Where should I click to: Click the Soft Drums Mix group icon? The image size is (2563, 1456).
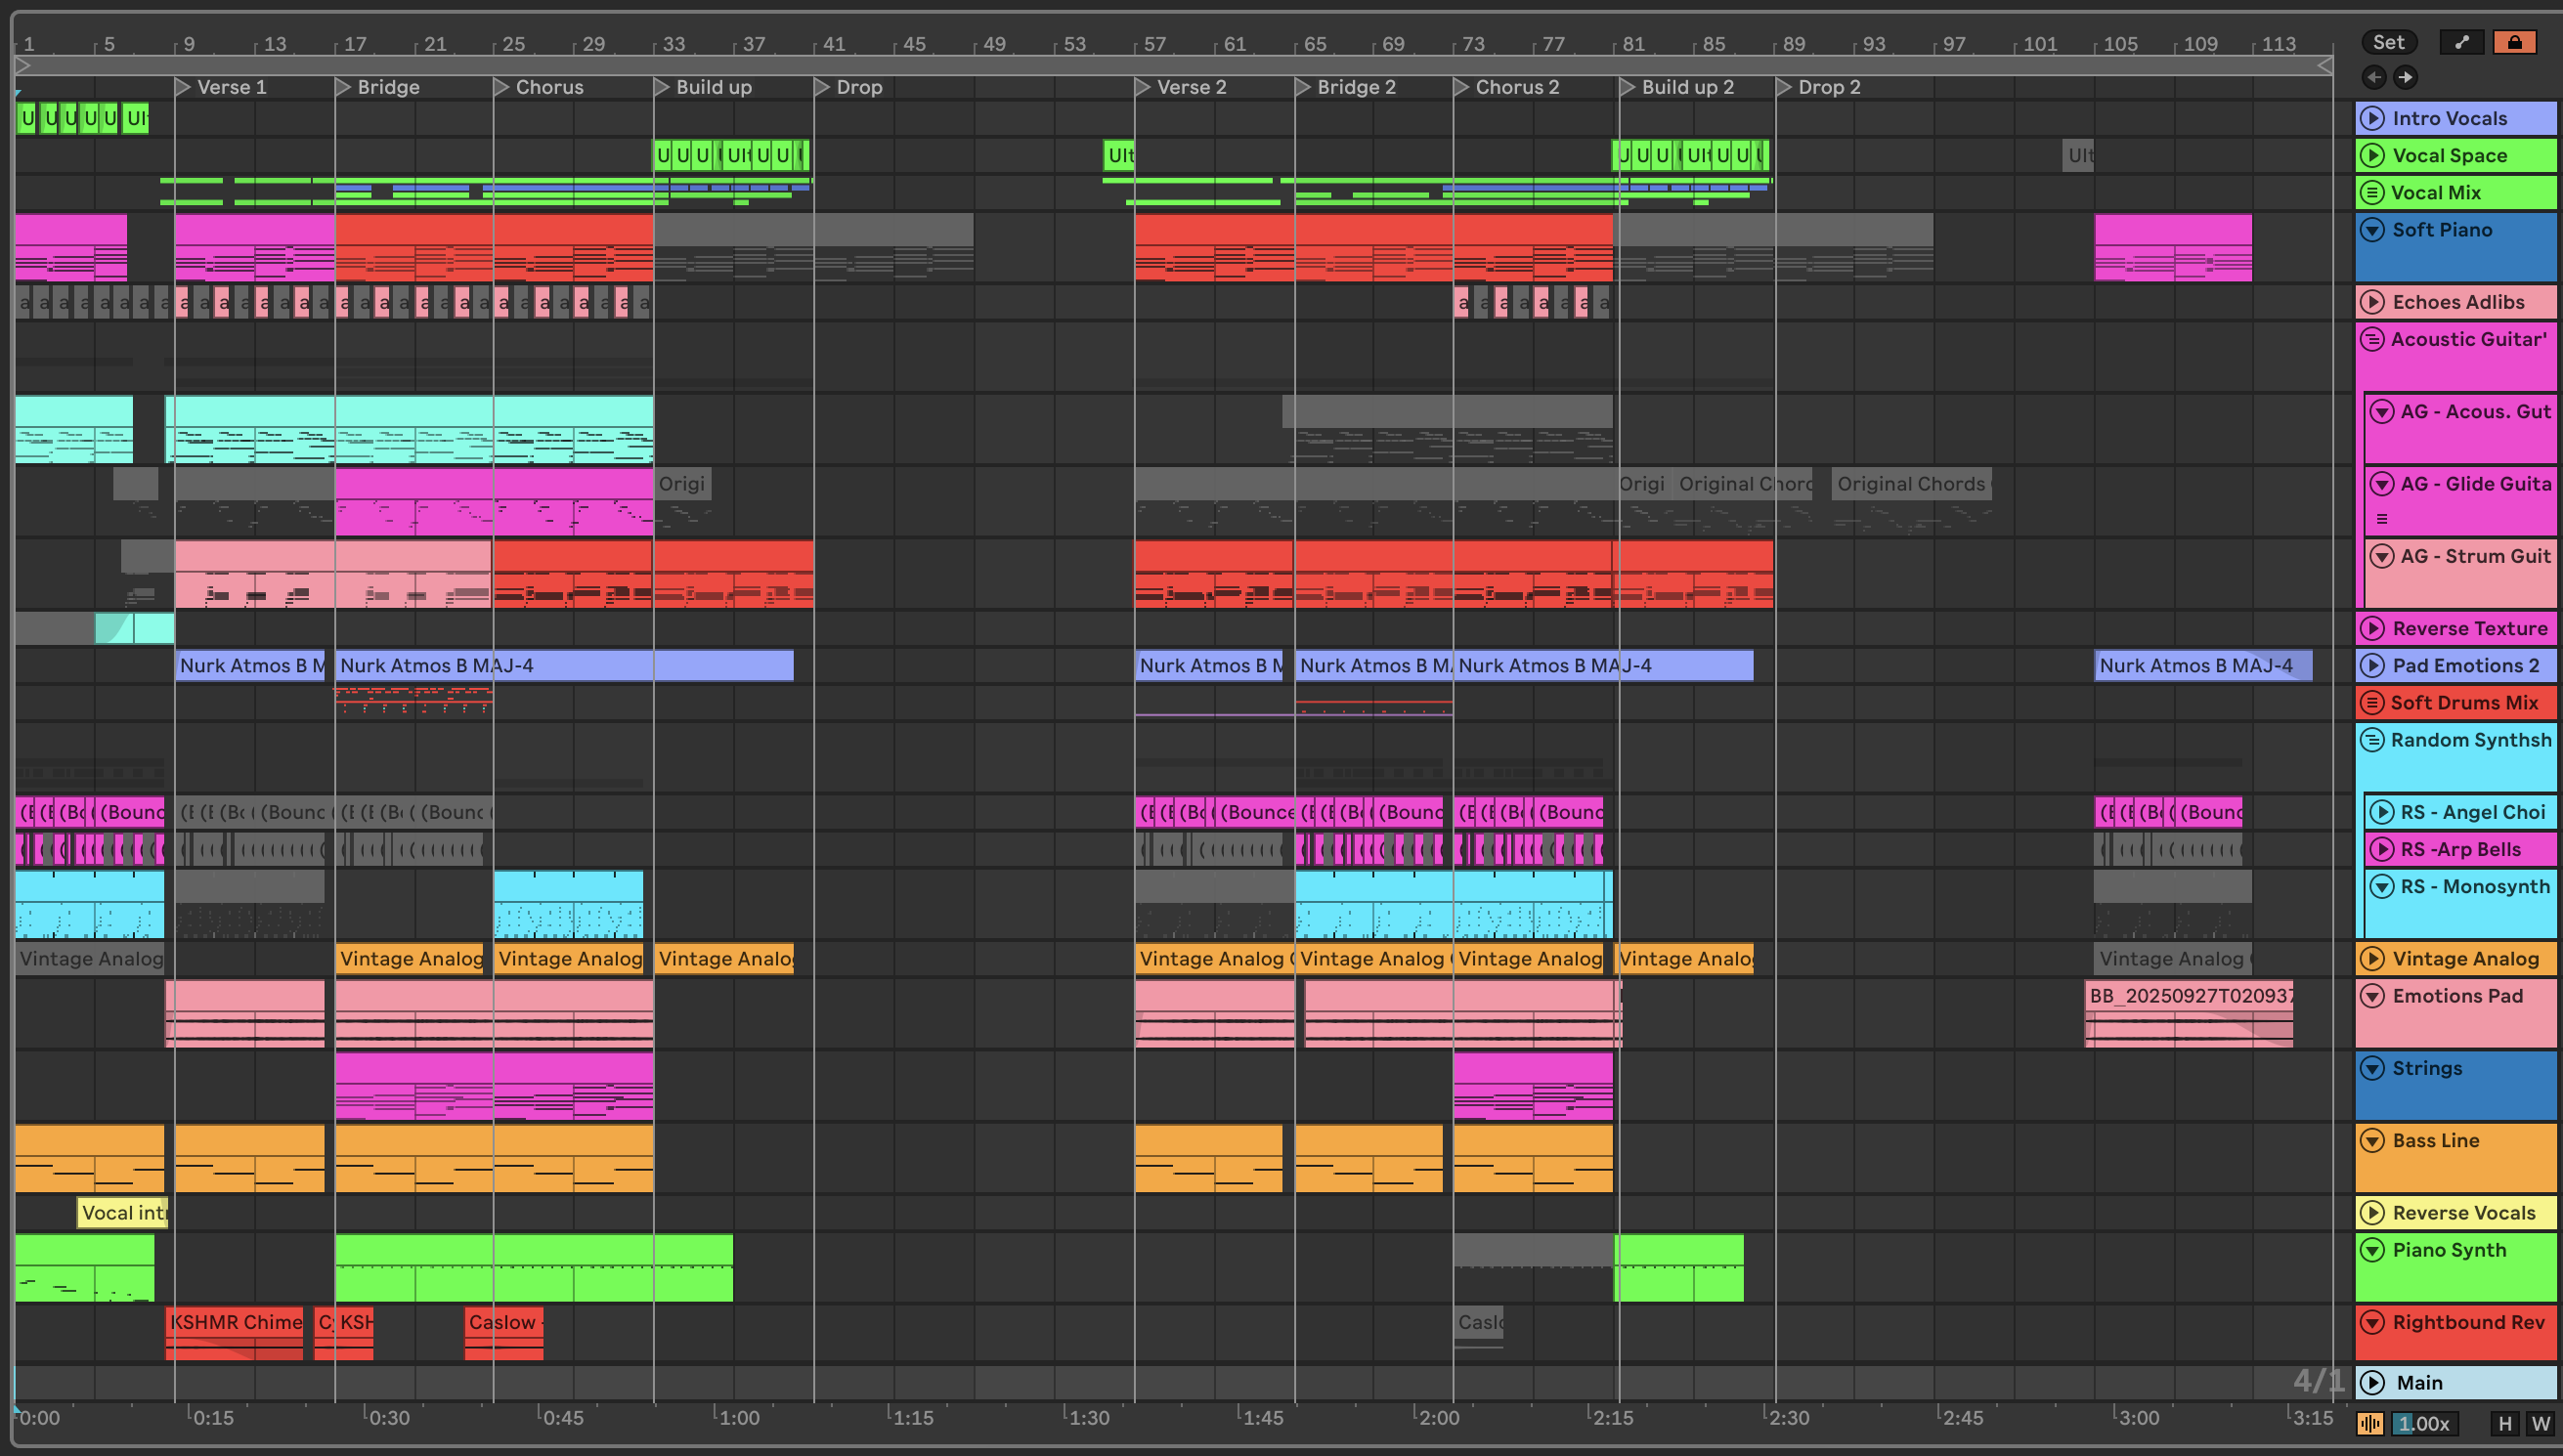tap(2372, 702)
